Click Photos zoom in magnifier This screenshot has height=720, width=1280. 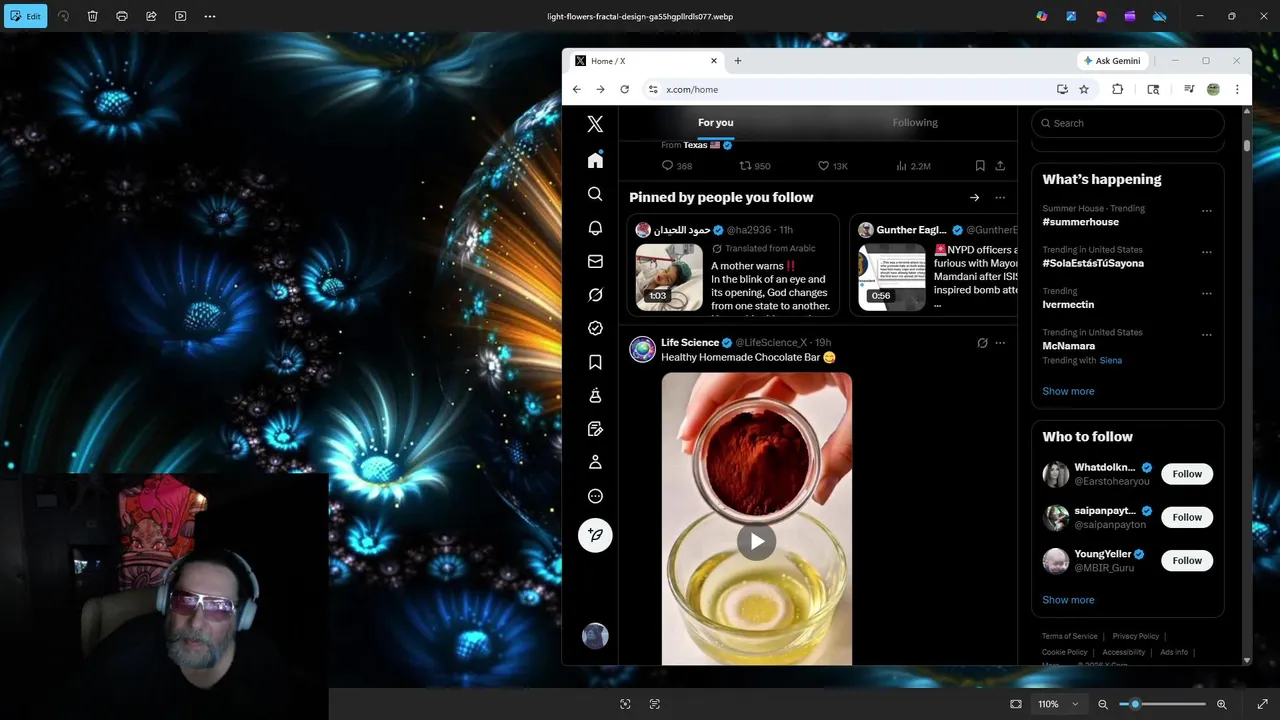pos(1222,704)
